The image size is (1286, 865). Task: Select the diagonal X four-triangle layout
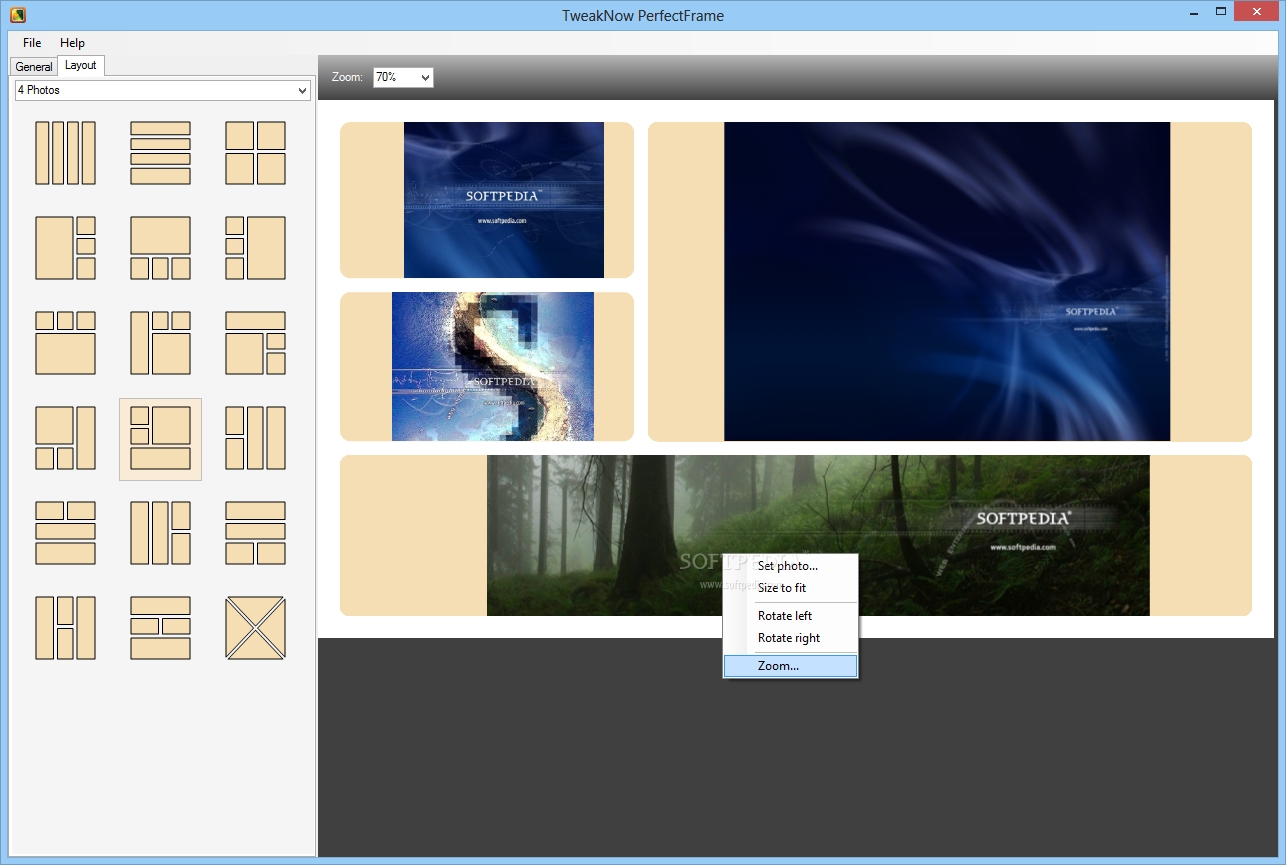(255, 628)
